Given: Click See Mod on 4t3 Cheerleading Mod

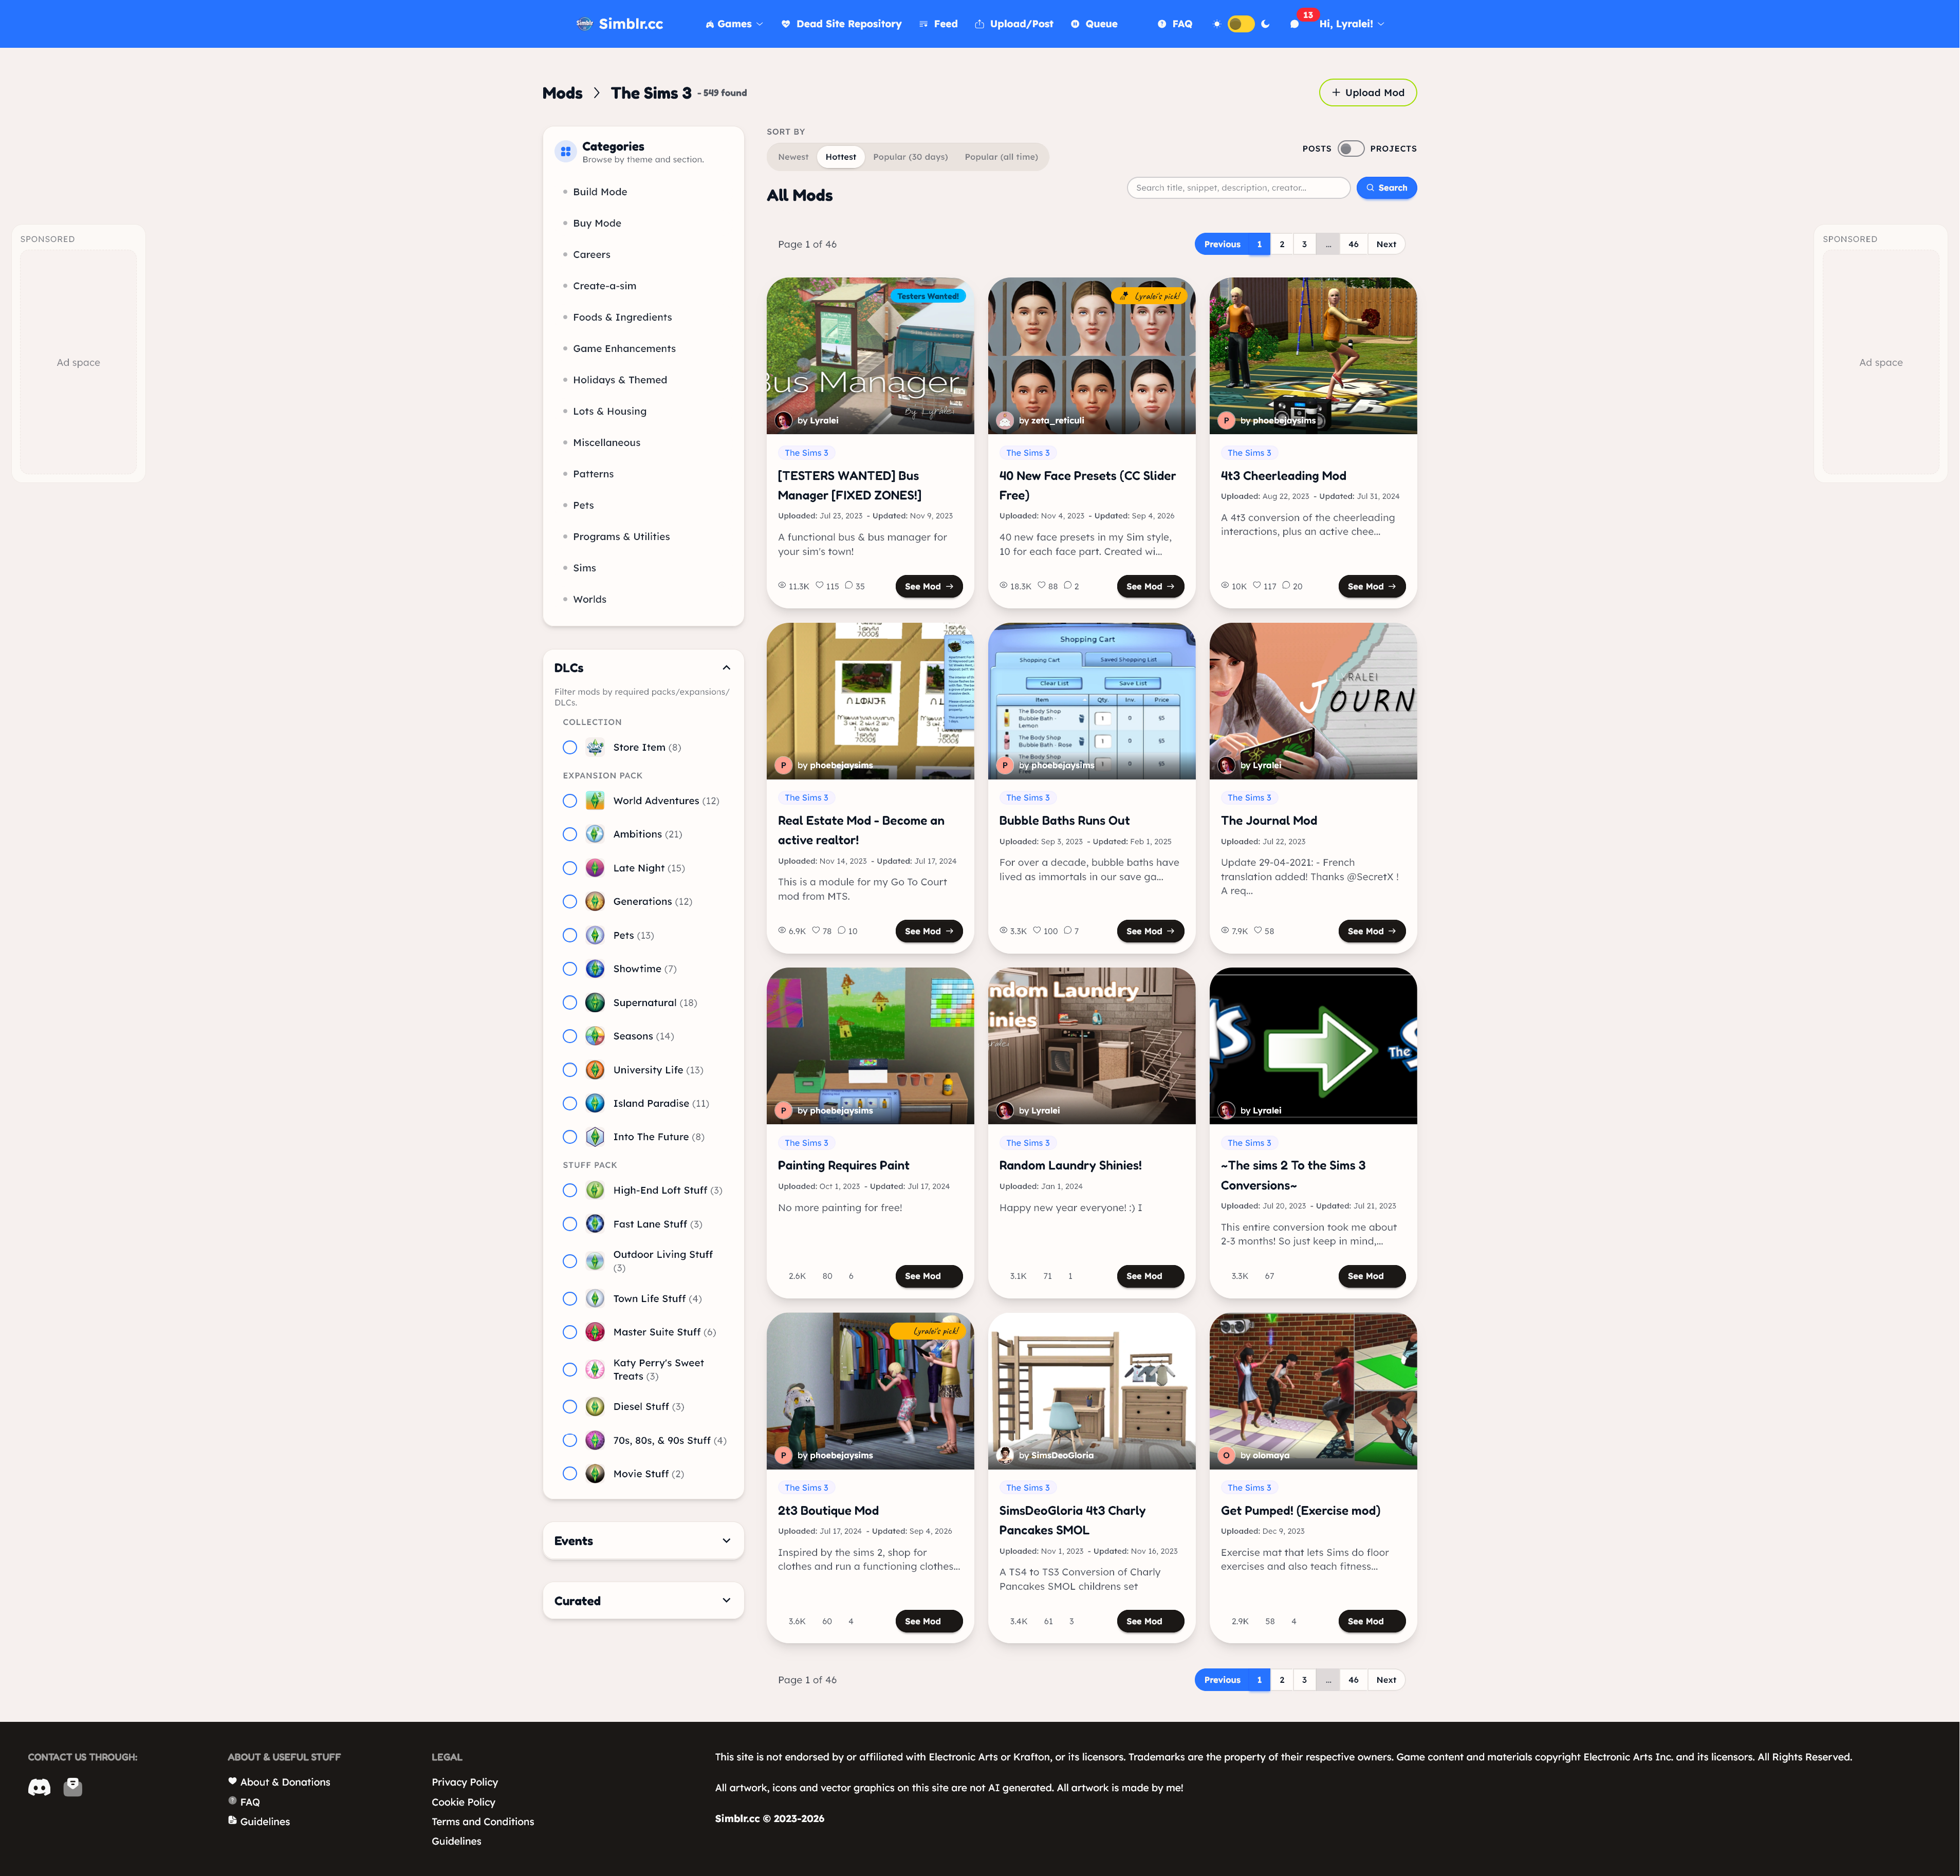Looking at the screenshot, I should click(x=1371, y=587).
